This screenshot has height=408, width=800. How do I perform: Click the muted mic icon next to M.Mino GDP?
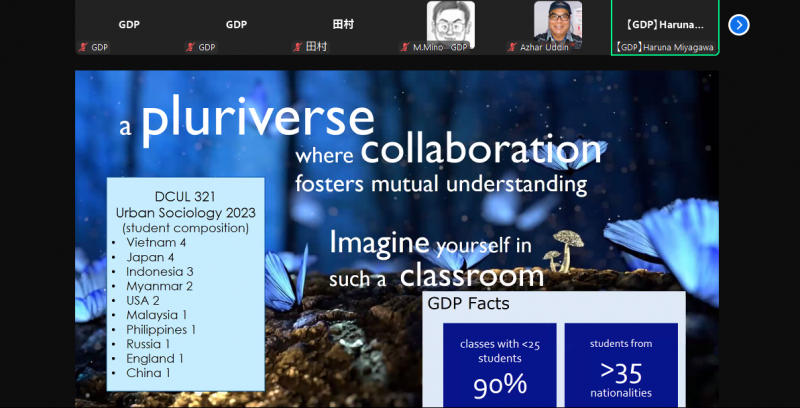pos(405,47)
